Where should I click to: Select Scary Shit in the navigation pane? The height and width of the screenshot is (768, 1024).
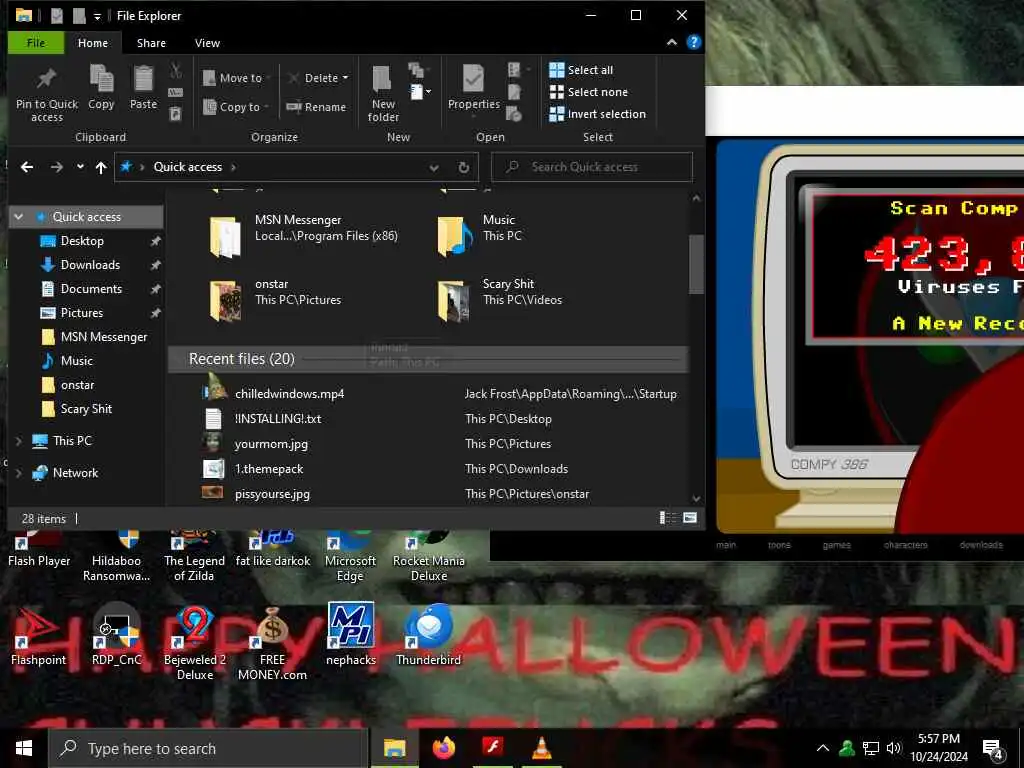(x=86, y=409)
